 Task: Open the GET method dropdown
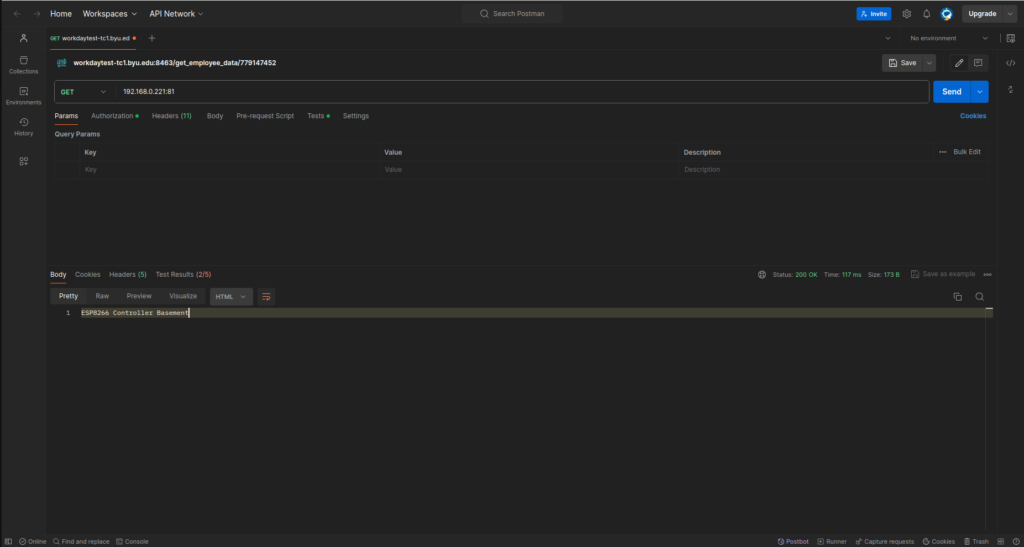[84, 92]
